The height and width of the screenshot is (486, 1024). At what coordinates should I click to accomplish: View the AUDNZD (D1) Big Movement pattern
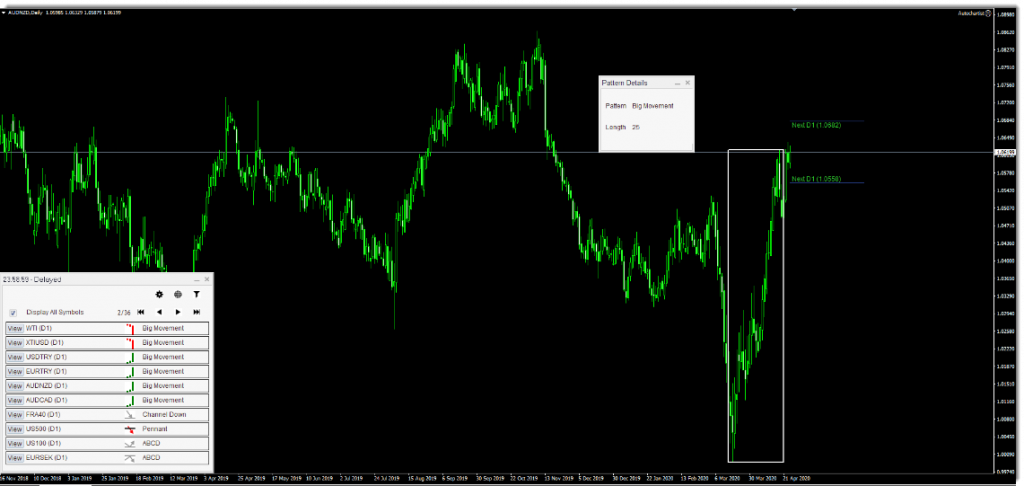[x=14, y=385]
